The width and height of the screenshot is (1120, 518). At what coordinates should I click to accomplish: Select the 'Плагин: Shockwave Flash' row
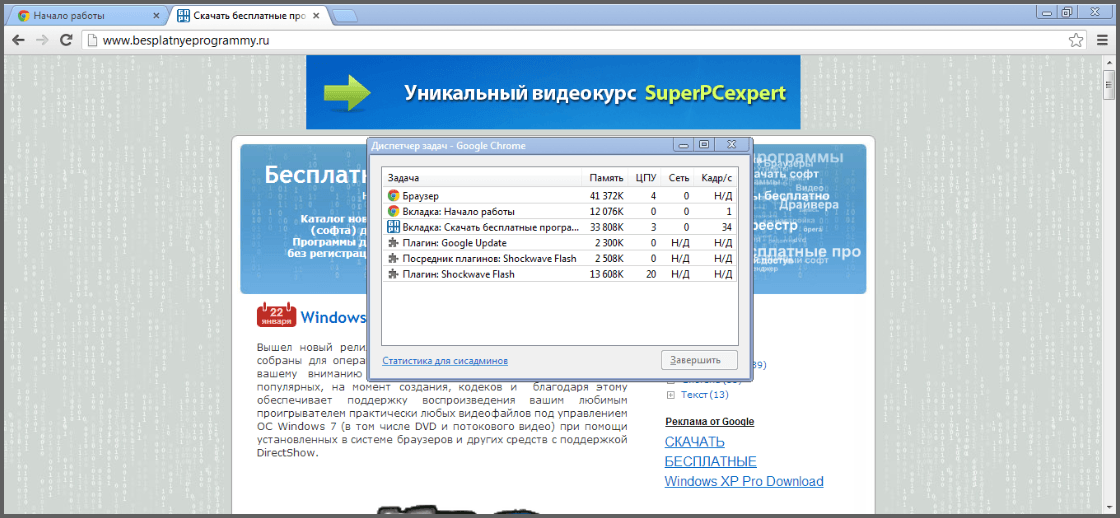(559, 274)
